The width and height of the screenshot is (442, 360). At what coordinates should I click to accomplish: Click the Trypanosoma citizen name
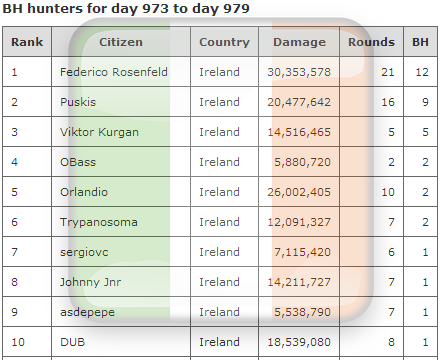point(99,222)
